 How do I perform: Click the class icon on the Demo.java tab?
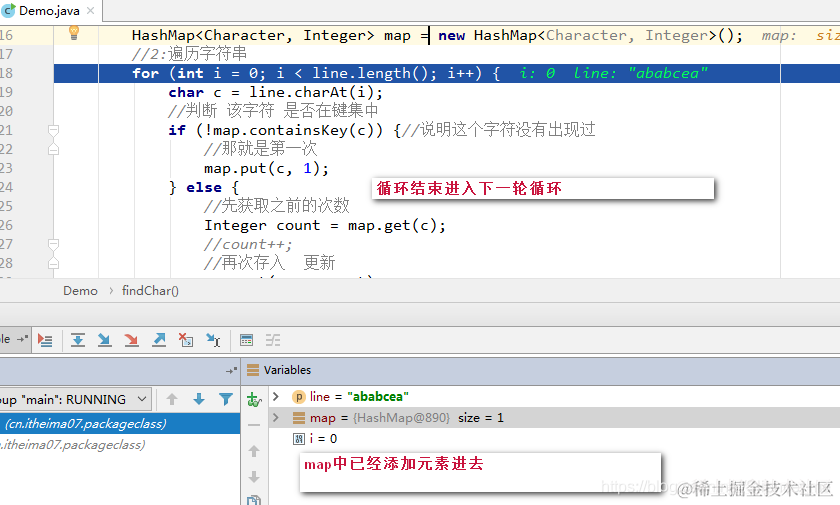(x=8, y=10)
